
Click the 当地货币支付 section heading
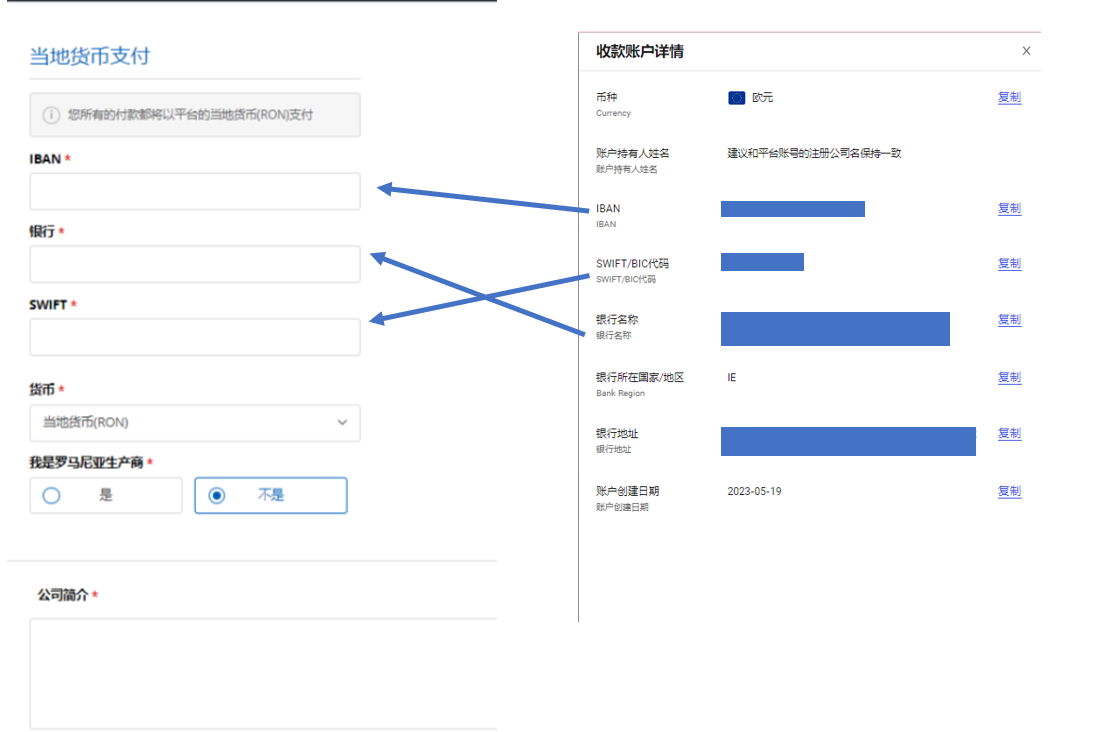coord(89,56)
